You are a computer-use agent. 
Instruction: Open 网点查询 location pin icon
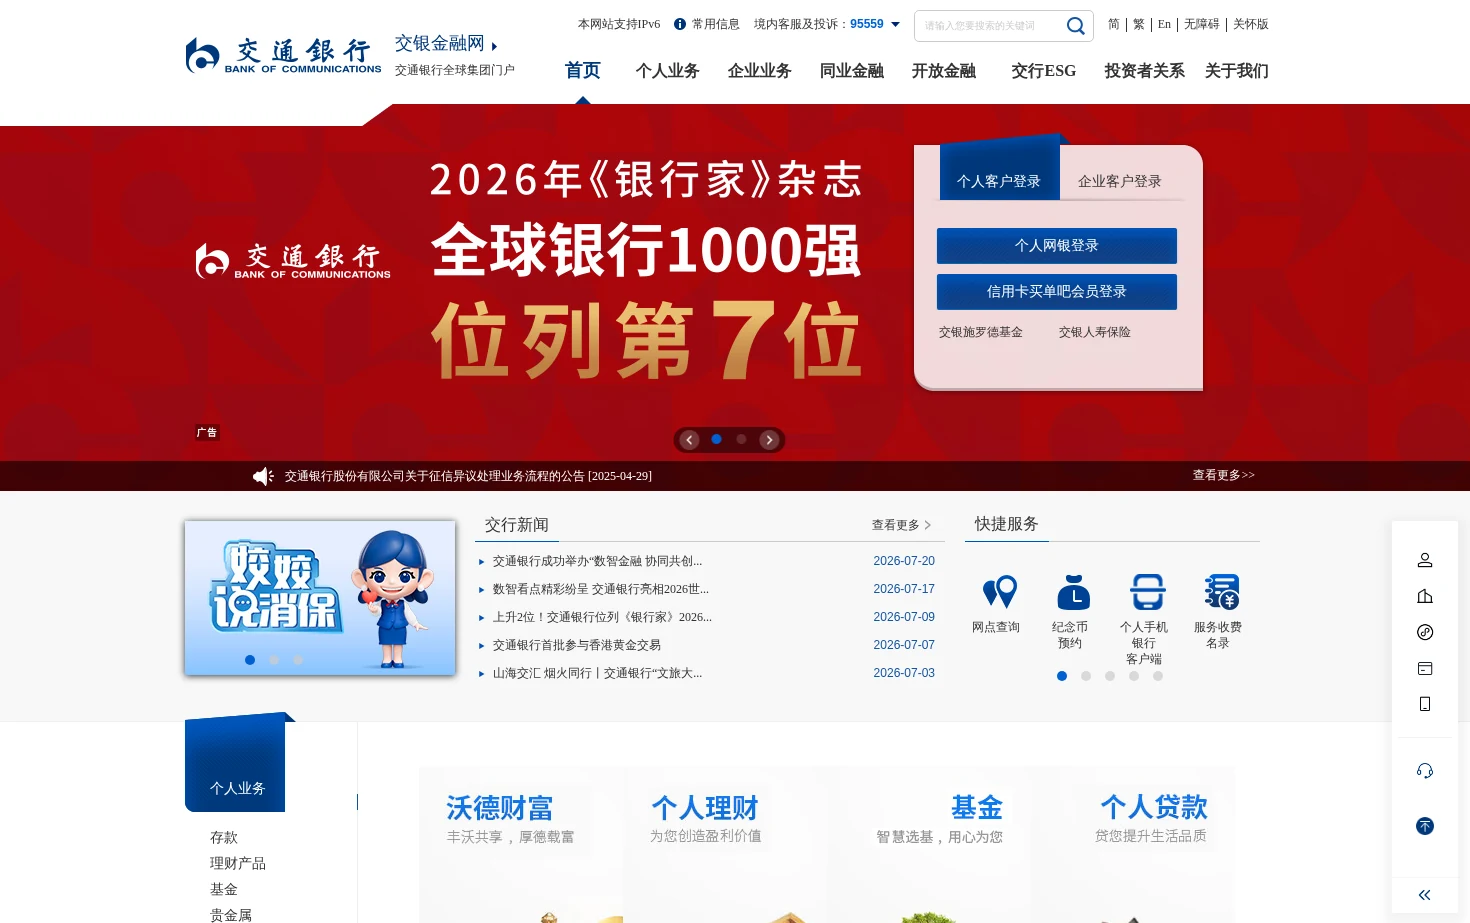[999, 592]
